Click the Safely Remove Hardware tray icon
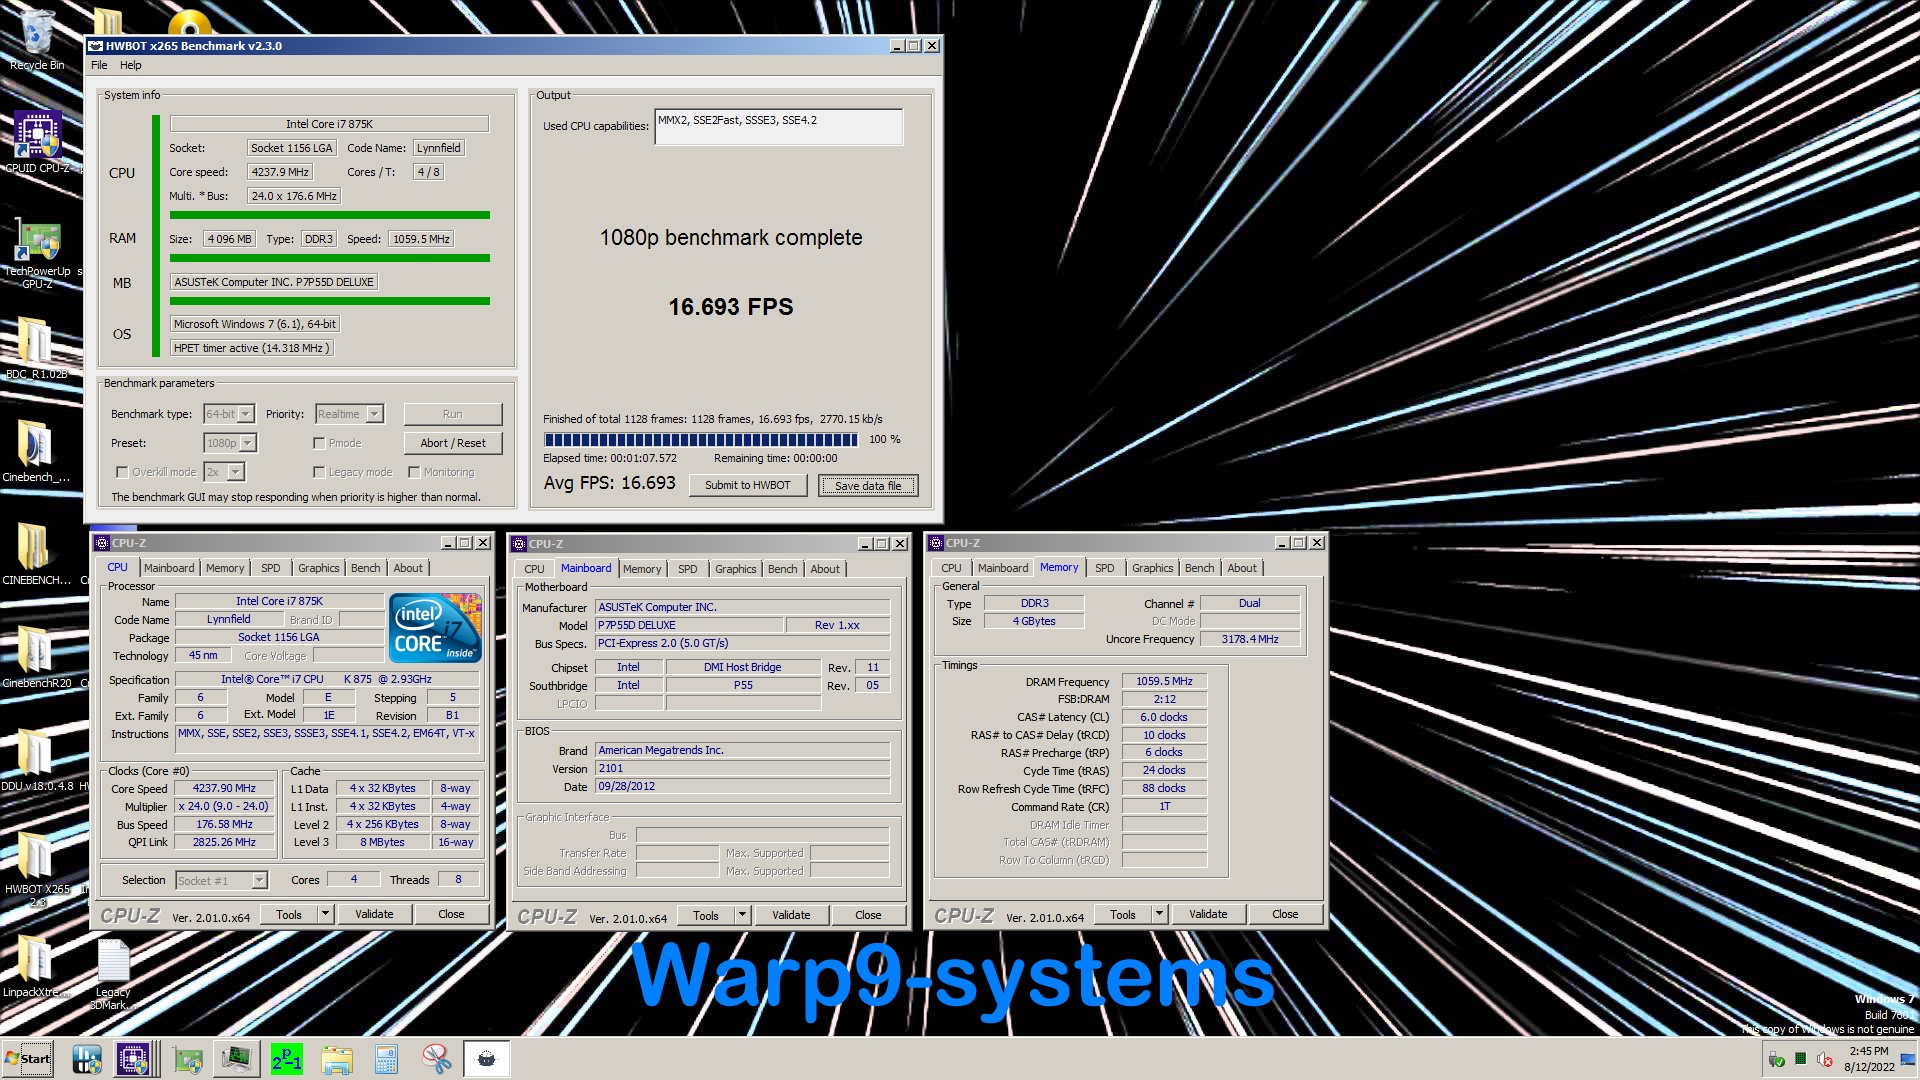This screenshot has width=1920, height=1080. tap(1776, 1059)
